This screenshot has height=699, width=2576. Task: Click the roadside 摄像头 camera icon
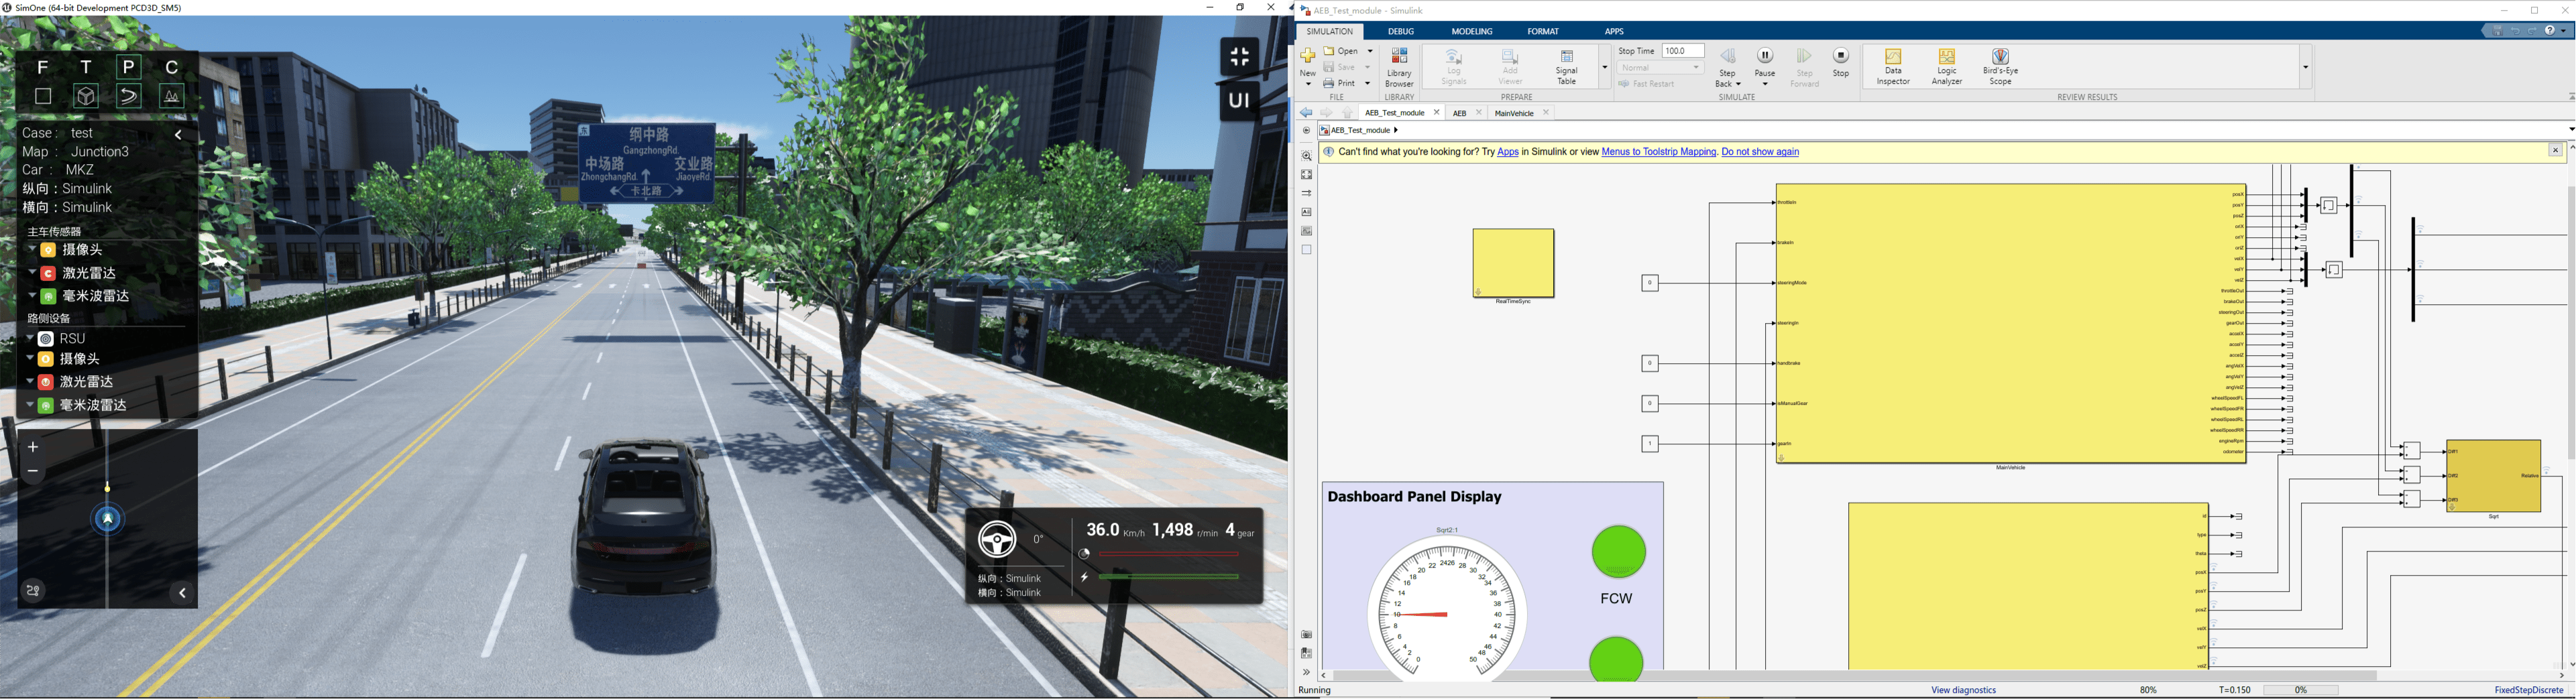click(x=46, y=359)
